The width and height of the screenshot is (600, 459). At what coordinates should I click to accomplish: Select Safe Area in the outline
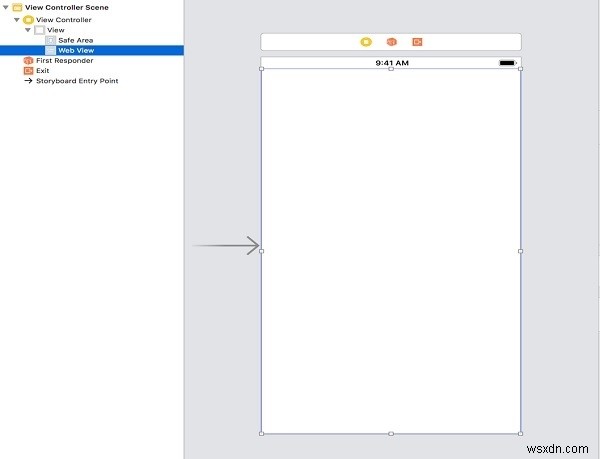coord(92,40)
